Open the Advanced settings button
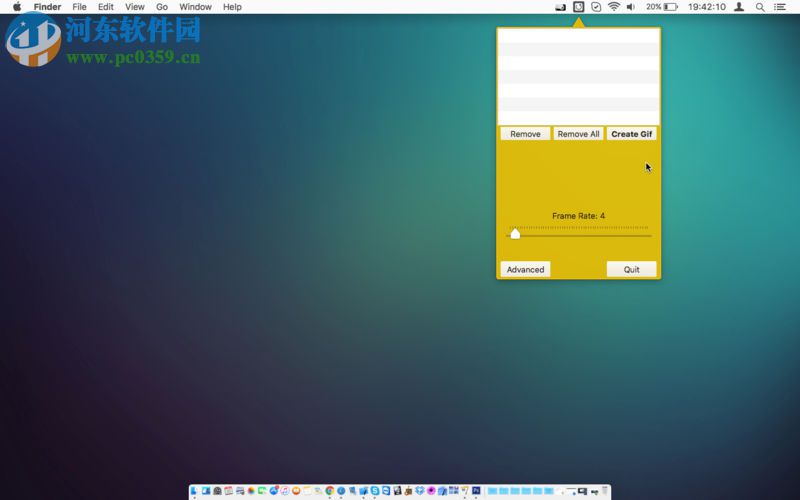 pos(525,269)
